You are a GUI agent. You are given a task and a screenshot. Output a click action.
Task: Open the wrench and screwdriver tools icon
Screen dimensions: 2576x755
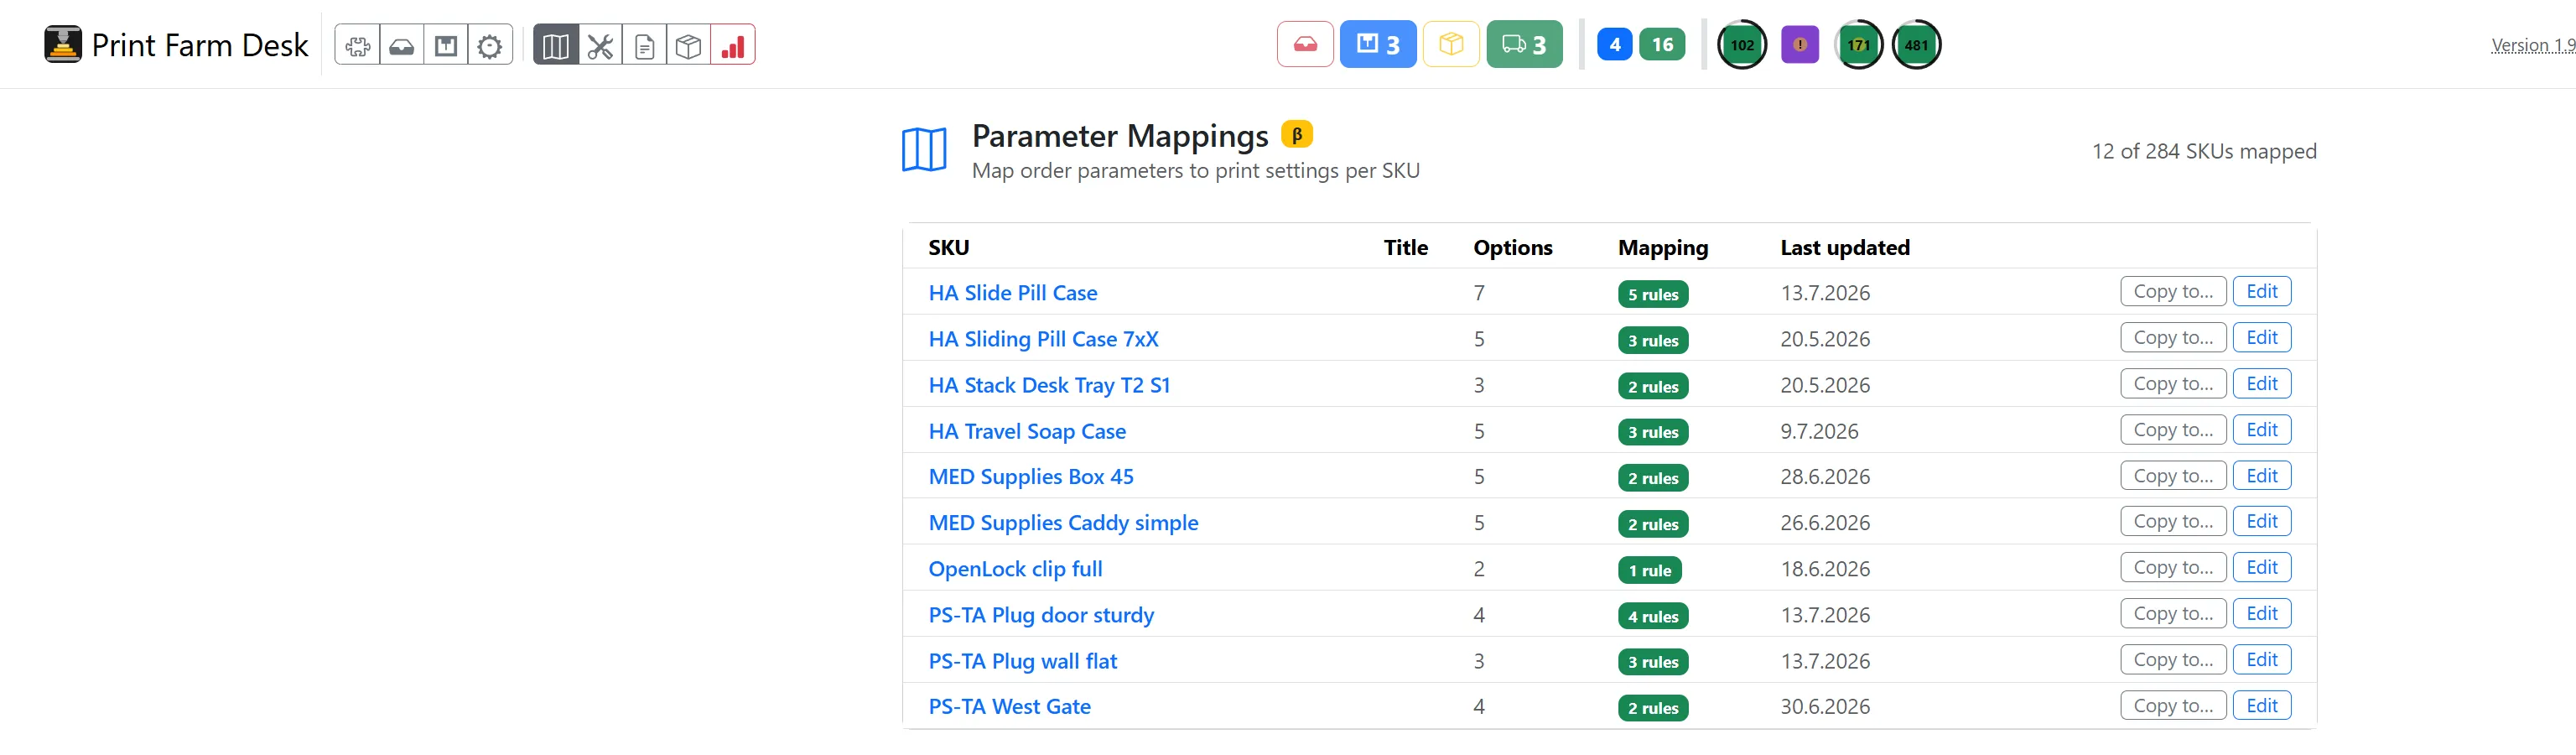click(x=600, y=45)
